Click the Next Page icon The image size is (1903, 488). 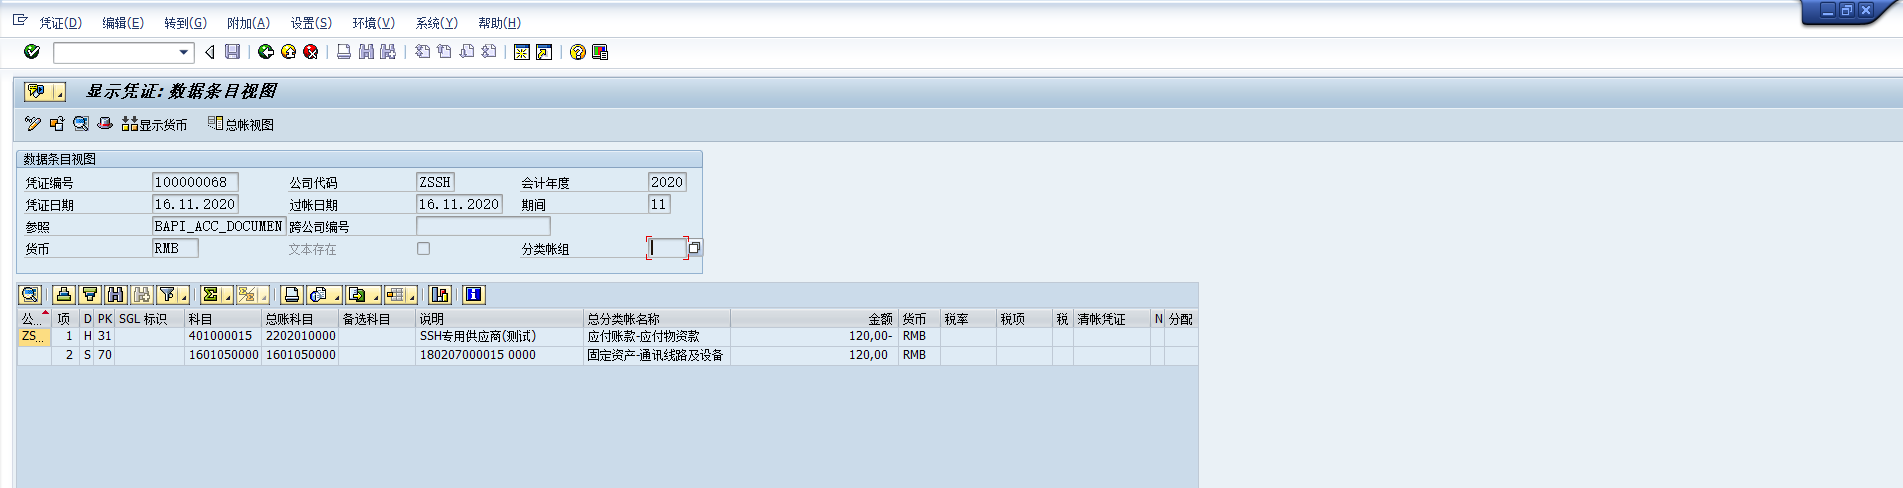[466, 52]
